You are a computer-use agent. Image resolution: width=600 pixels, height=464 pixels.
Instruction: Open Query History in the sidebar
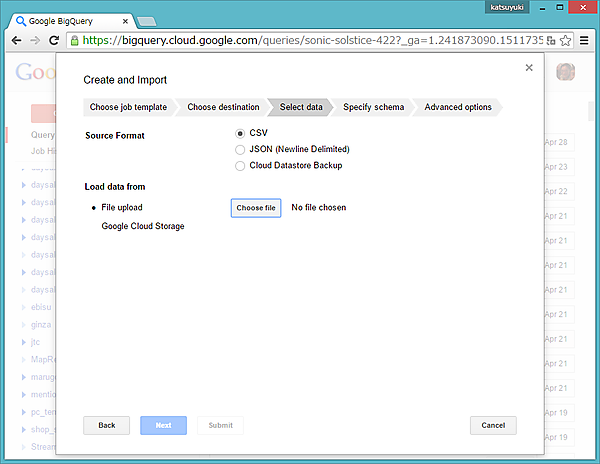coord(43,135)
